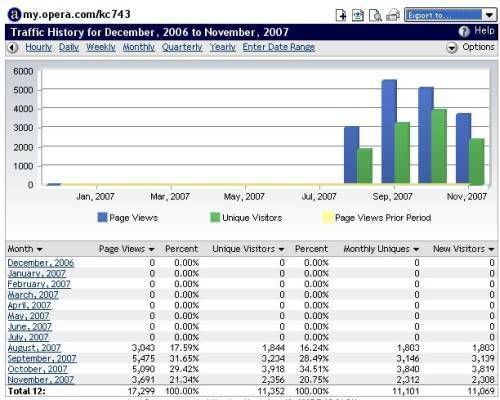Open the November, 2007 month link
This screenshot has width=500, height=400.
tap(41, 380)
